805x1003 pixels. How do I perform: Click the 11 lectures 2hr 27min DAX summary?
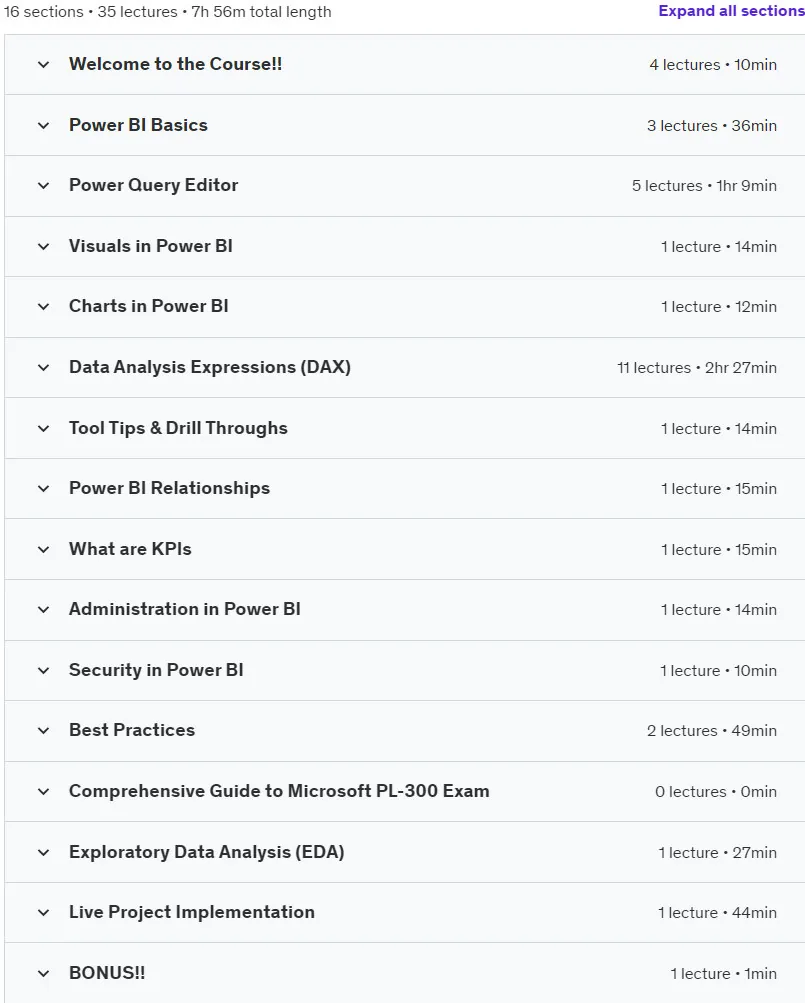coord(697,368)
